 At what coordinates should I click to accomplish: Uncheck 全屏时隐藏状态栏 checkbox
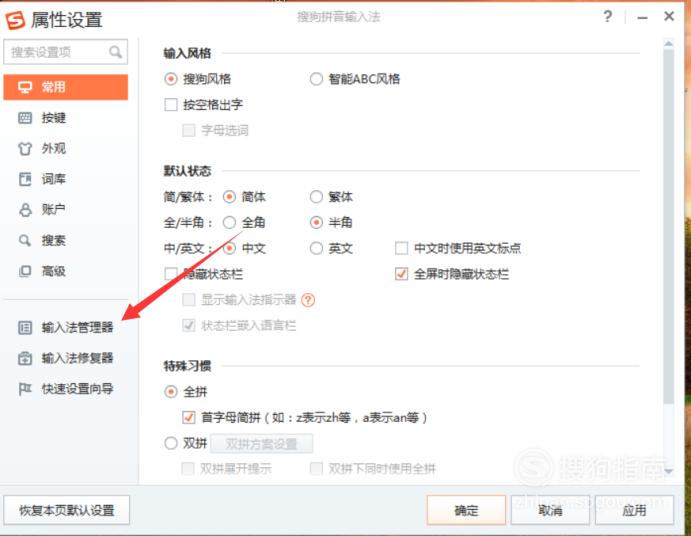tap(401, 274)
